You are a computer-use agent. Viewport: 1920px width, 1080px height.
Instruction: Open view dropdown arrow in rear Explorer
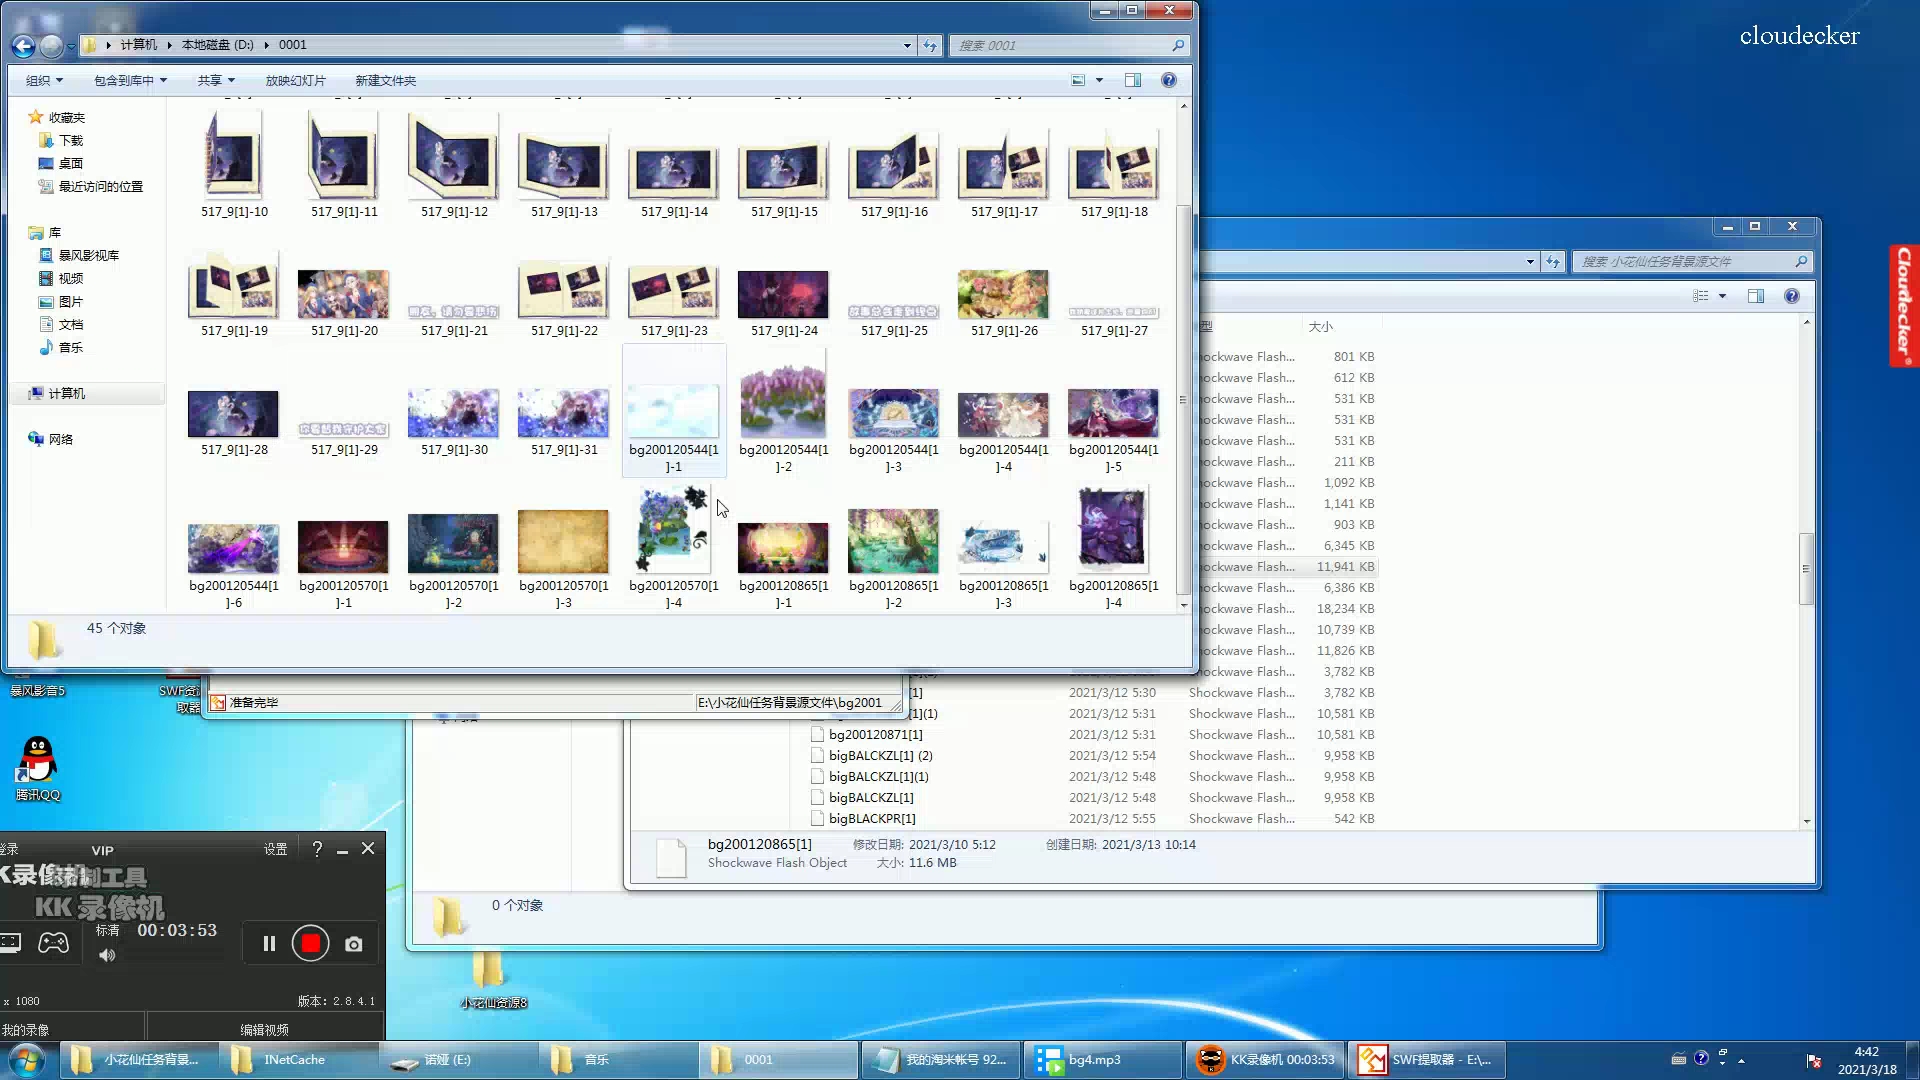[x=1722, y=296]
